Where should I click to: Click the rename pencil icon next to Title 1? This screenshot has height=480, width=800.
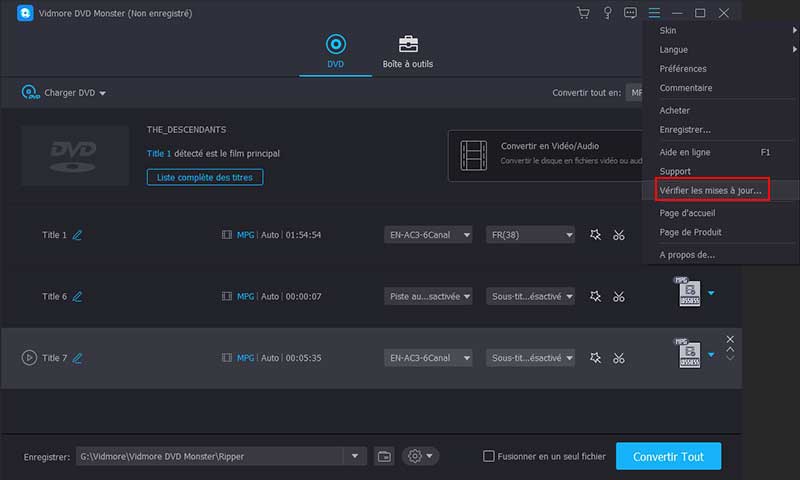(77, 235)
